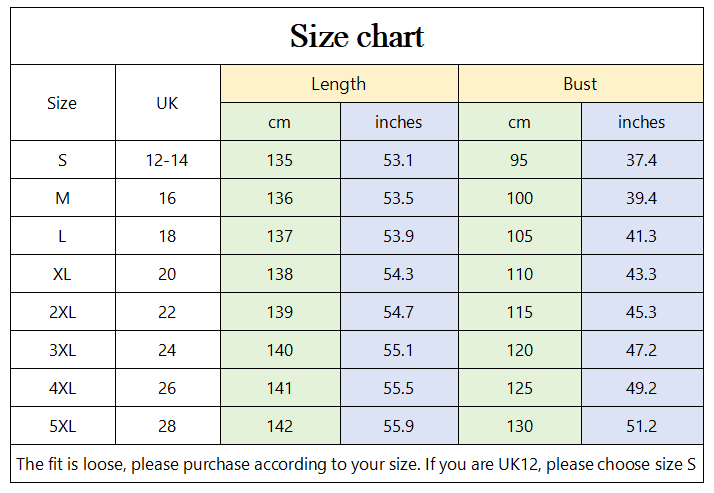Click the 55.9 inches length value
Image resolution: width=714 pixels, height=493 pixels.
tap(398, 426)
